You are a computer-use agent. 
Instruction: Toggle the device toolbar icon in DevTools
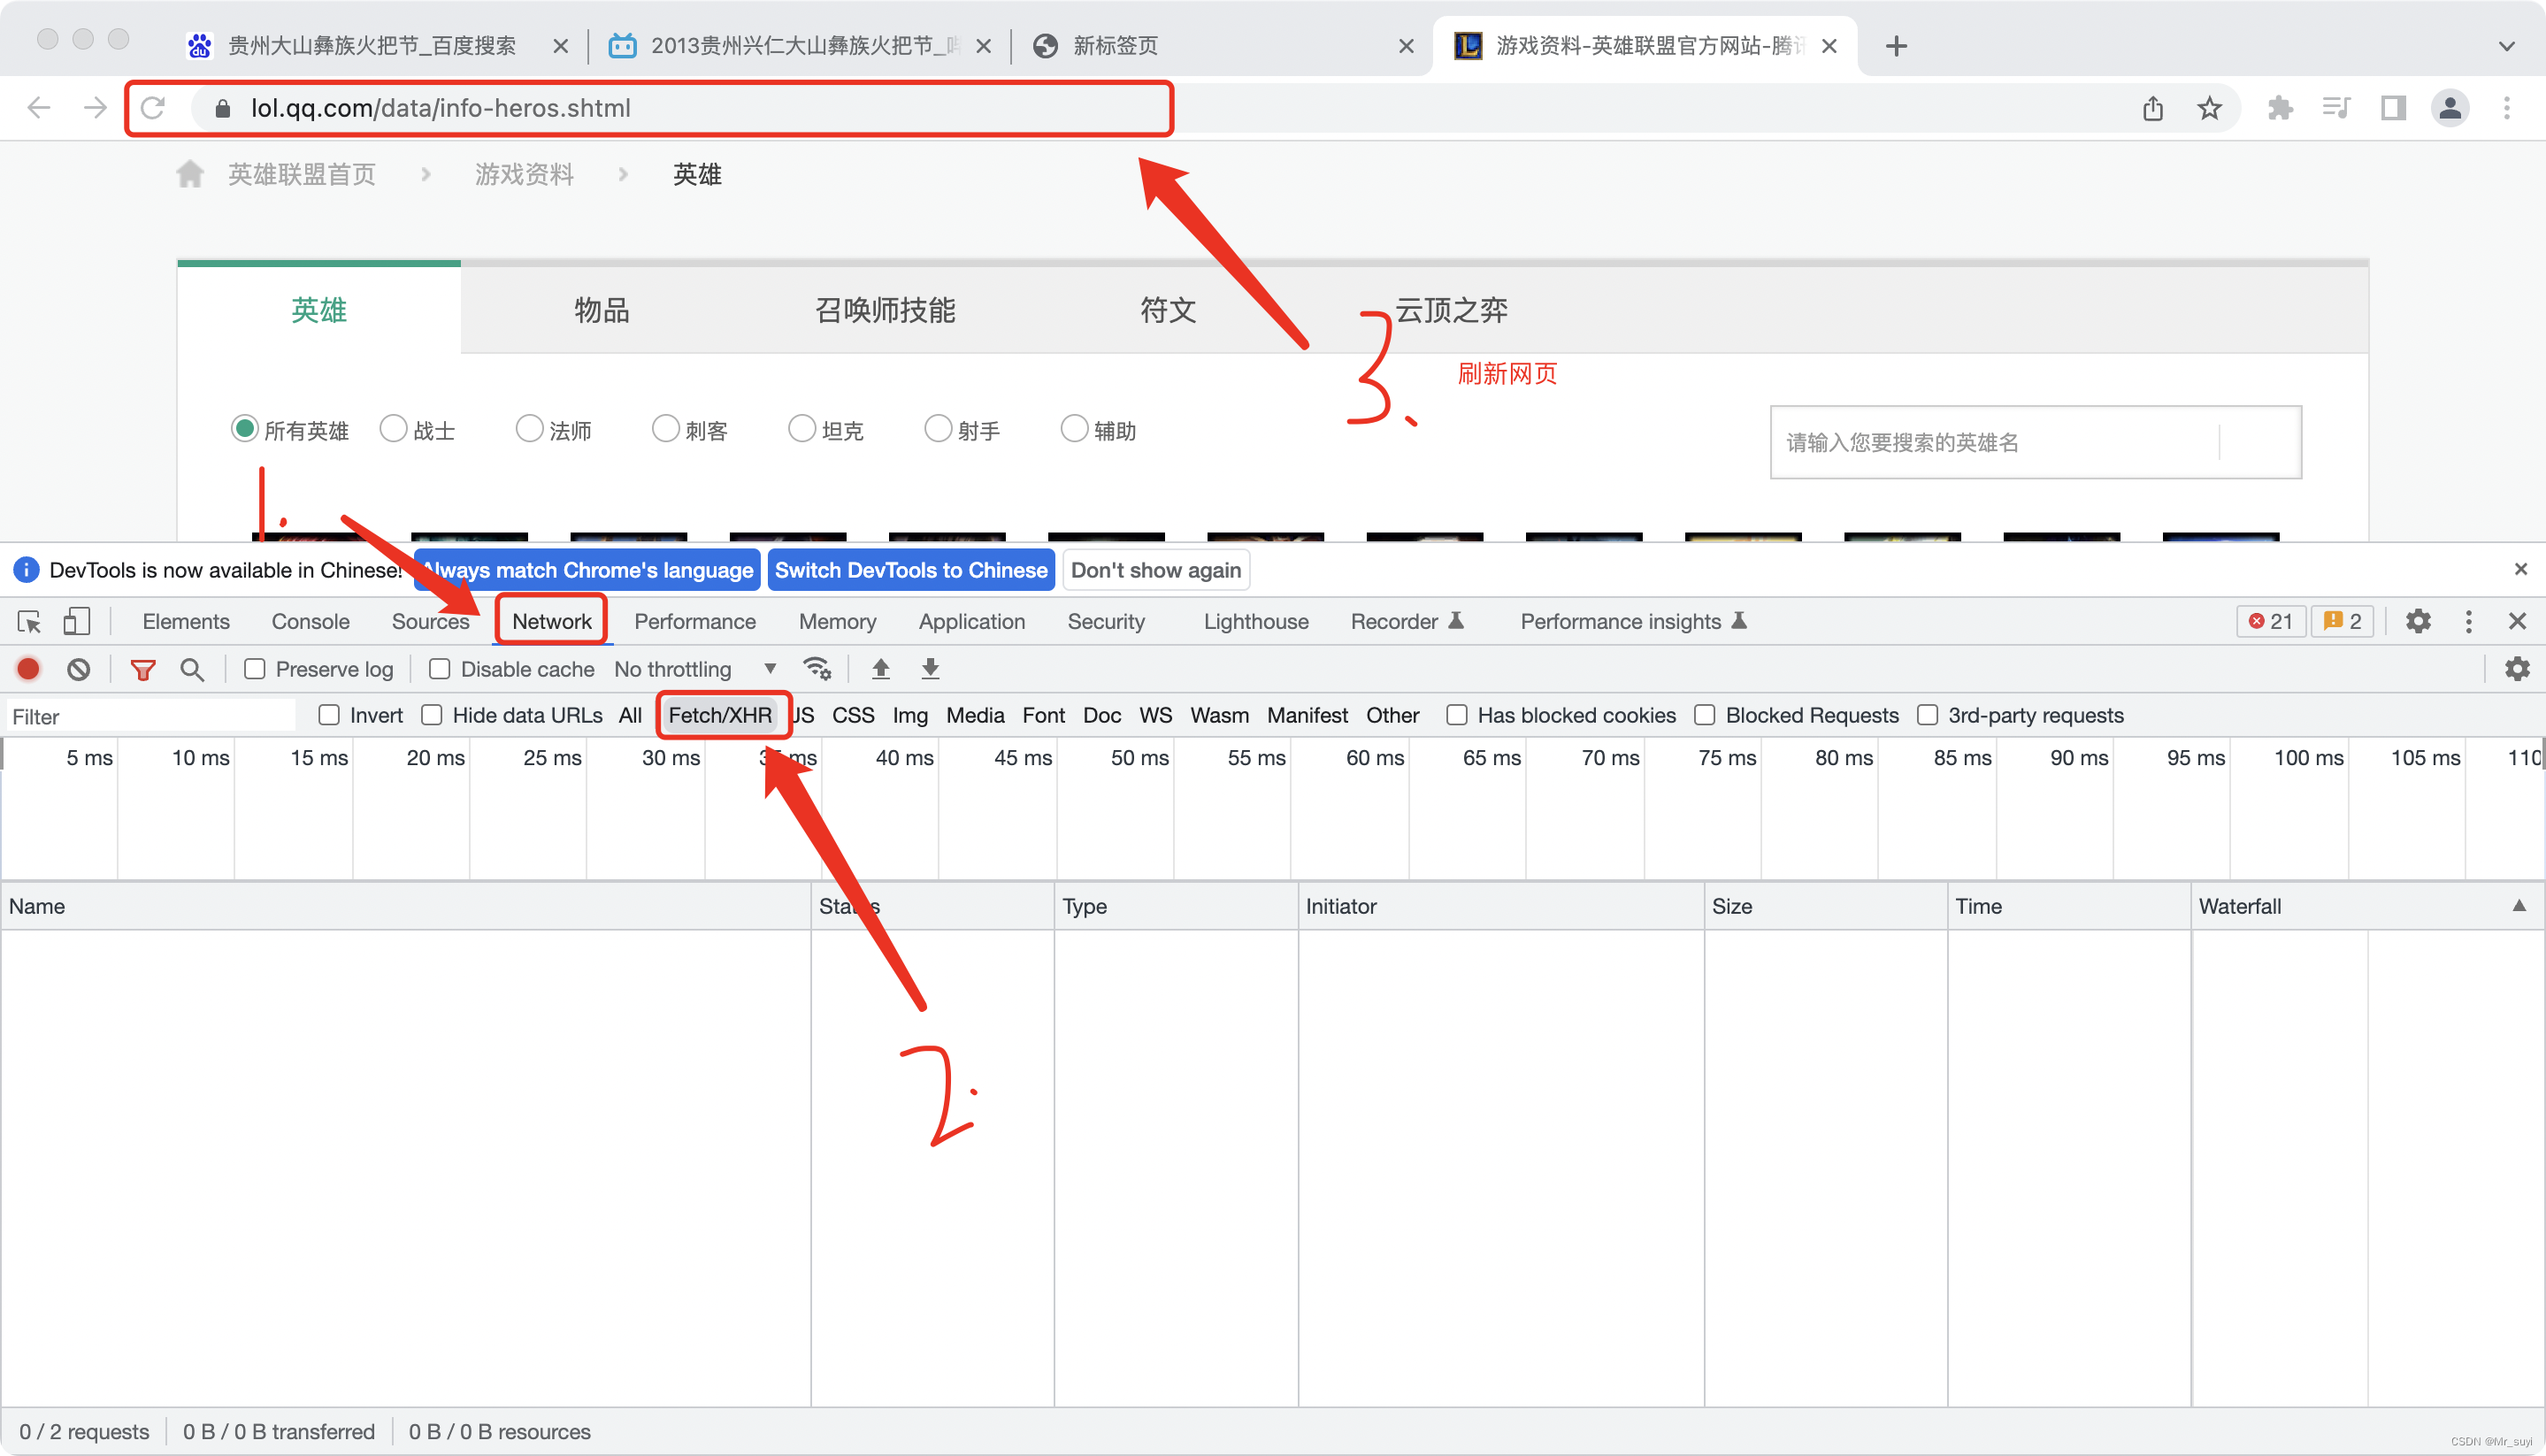coord(76,621)
